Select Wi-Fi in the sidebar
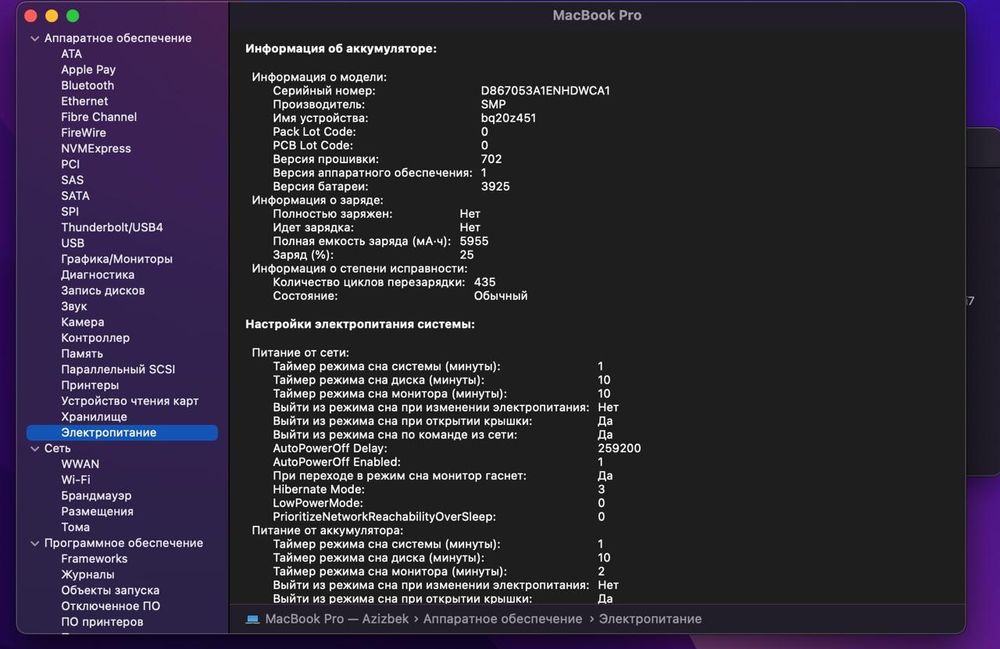Viewport: 1000px width, 649px height. click(75, 480)
